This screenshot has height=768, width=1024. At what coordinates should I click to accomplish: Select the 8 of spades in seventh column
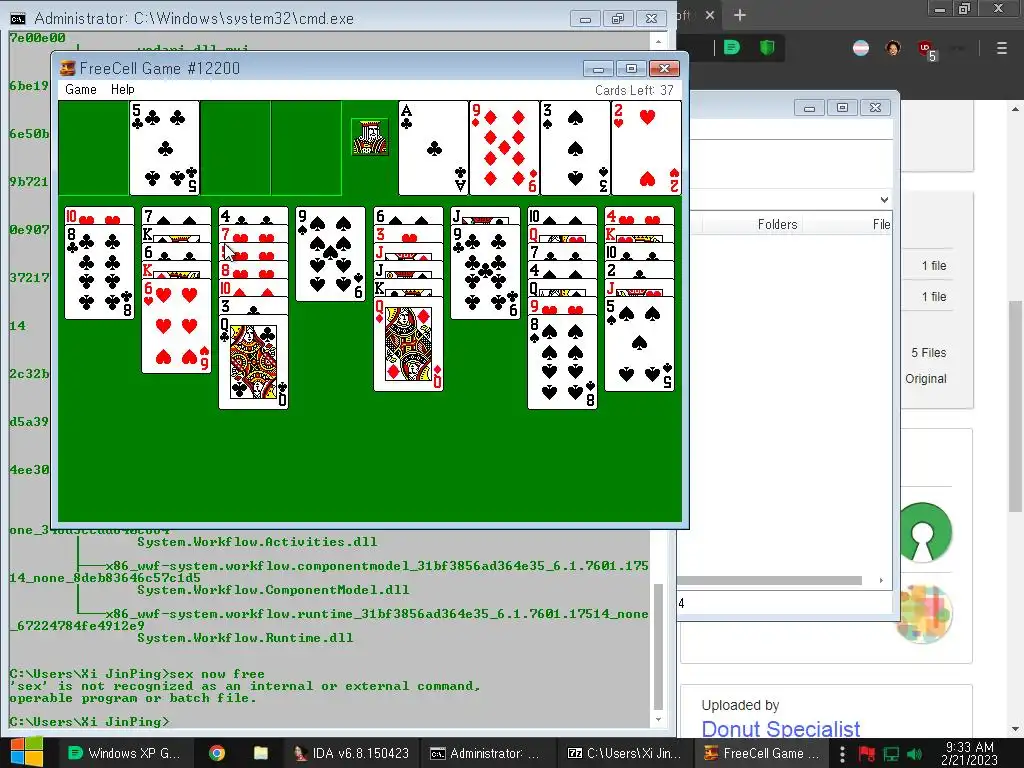tap(562, 362)
